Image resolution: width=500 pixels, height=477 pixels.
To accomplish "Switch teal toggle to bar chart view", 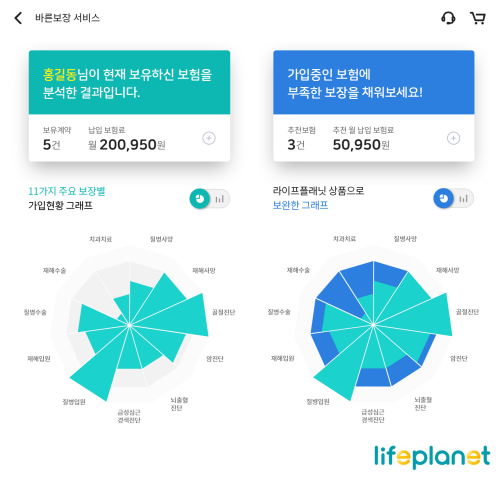I will (x=220, y=199).
